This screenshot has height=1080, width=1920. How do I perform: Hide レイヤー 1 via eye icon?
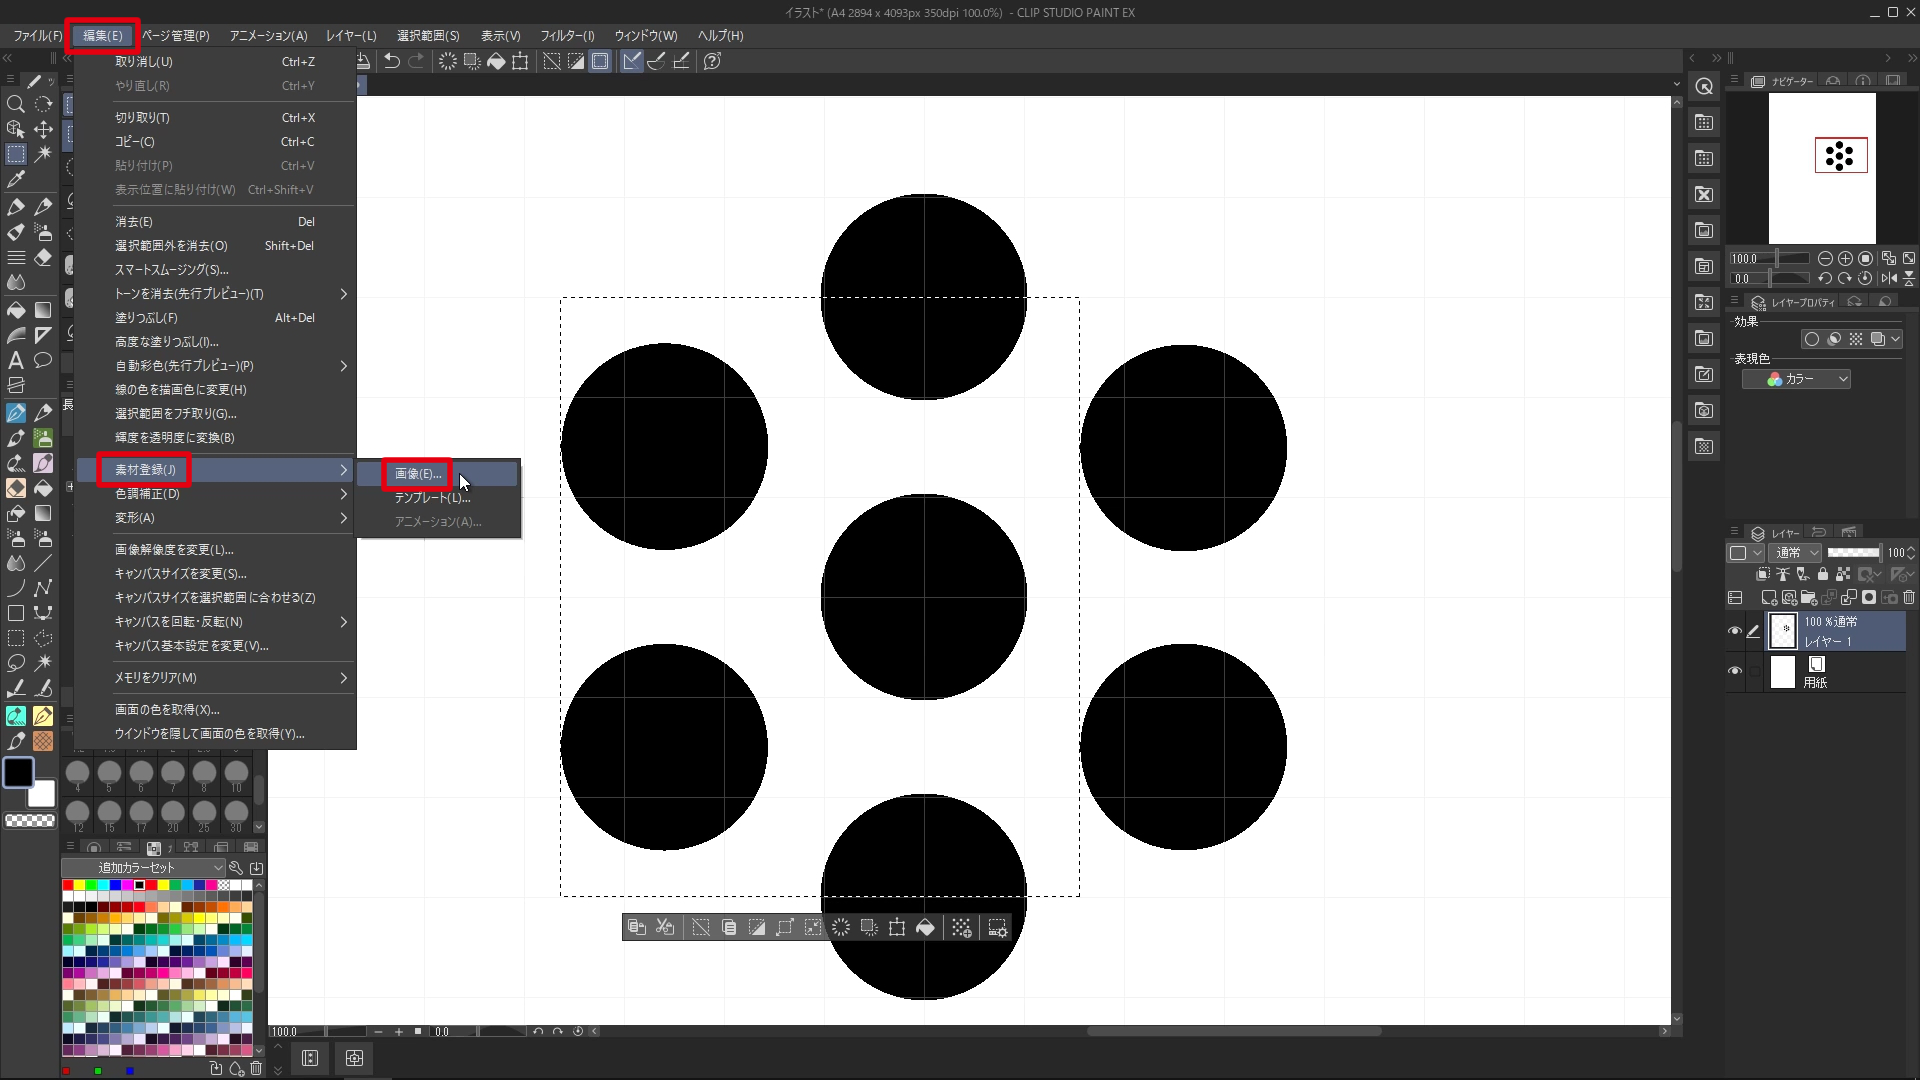pos(1735,631)
